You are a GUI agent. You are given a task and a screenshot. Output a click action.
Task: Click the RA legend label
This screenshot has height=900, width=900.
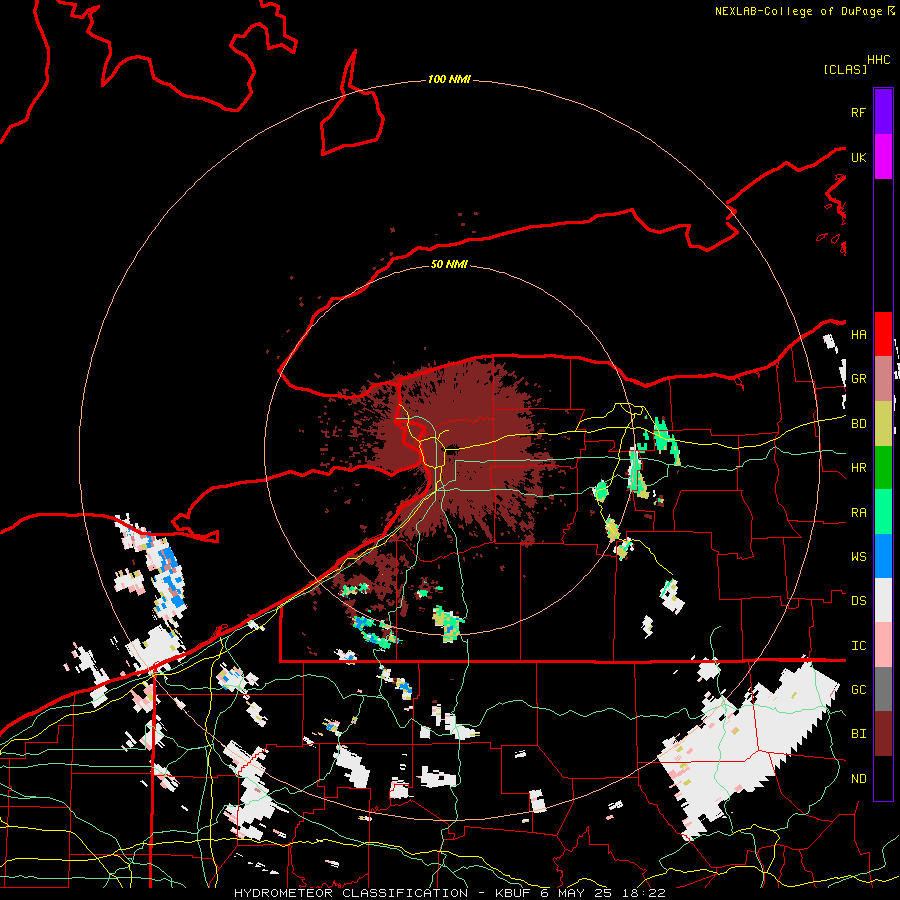[x=858, y=513]
